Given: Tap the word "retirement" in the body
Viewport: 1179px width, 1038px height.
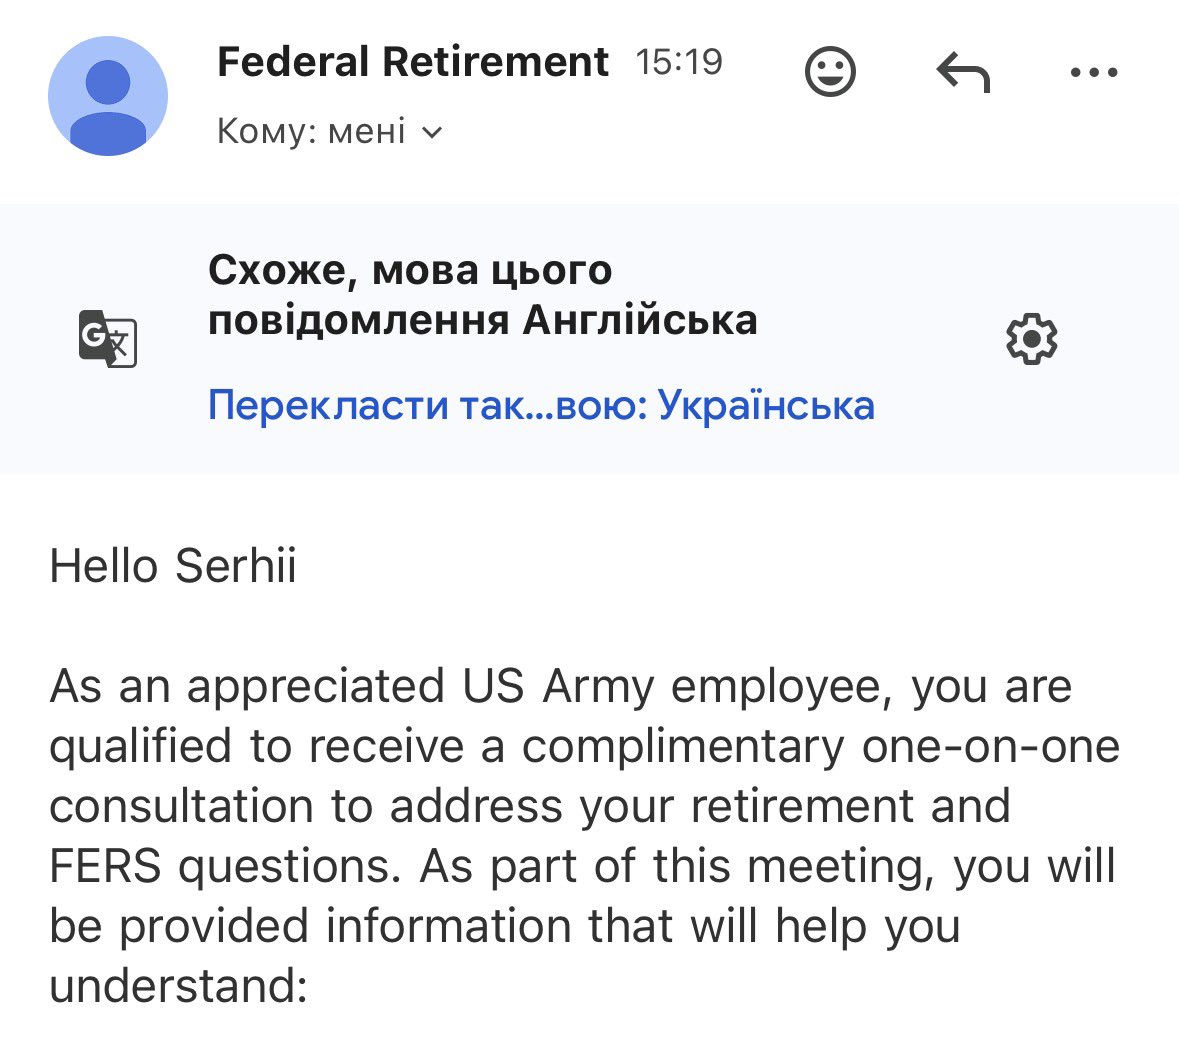Looking at the screenshot, I should pos(803,806).
